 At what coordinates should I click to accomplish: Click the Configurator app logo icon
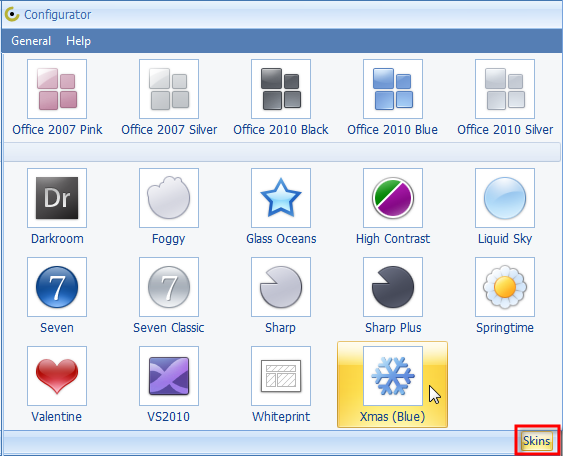click(x=12, y=14)
